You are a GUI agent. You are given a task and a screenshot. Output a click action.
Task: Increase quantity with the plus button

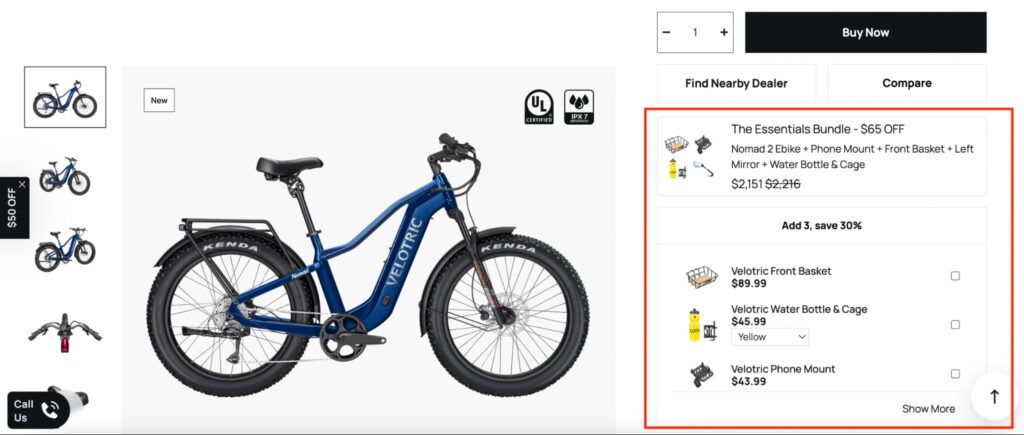pos(724,33)
